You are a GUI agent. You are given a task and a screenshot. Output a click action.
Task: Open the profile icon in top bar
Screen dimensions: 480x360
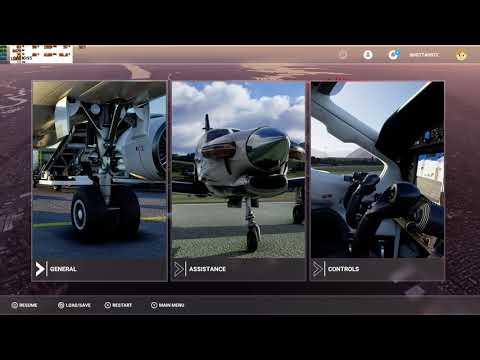(x=368, y=54)
